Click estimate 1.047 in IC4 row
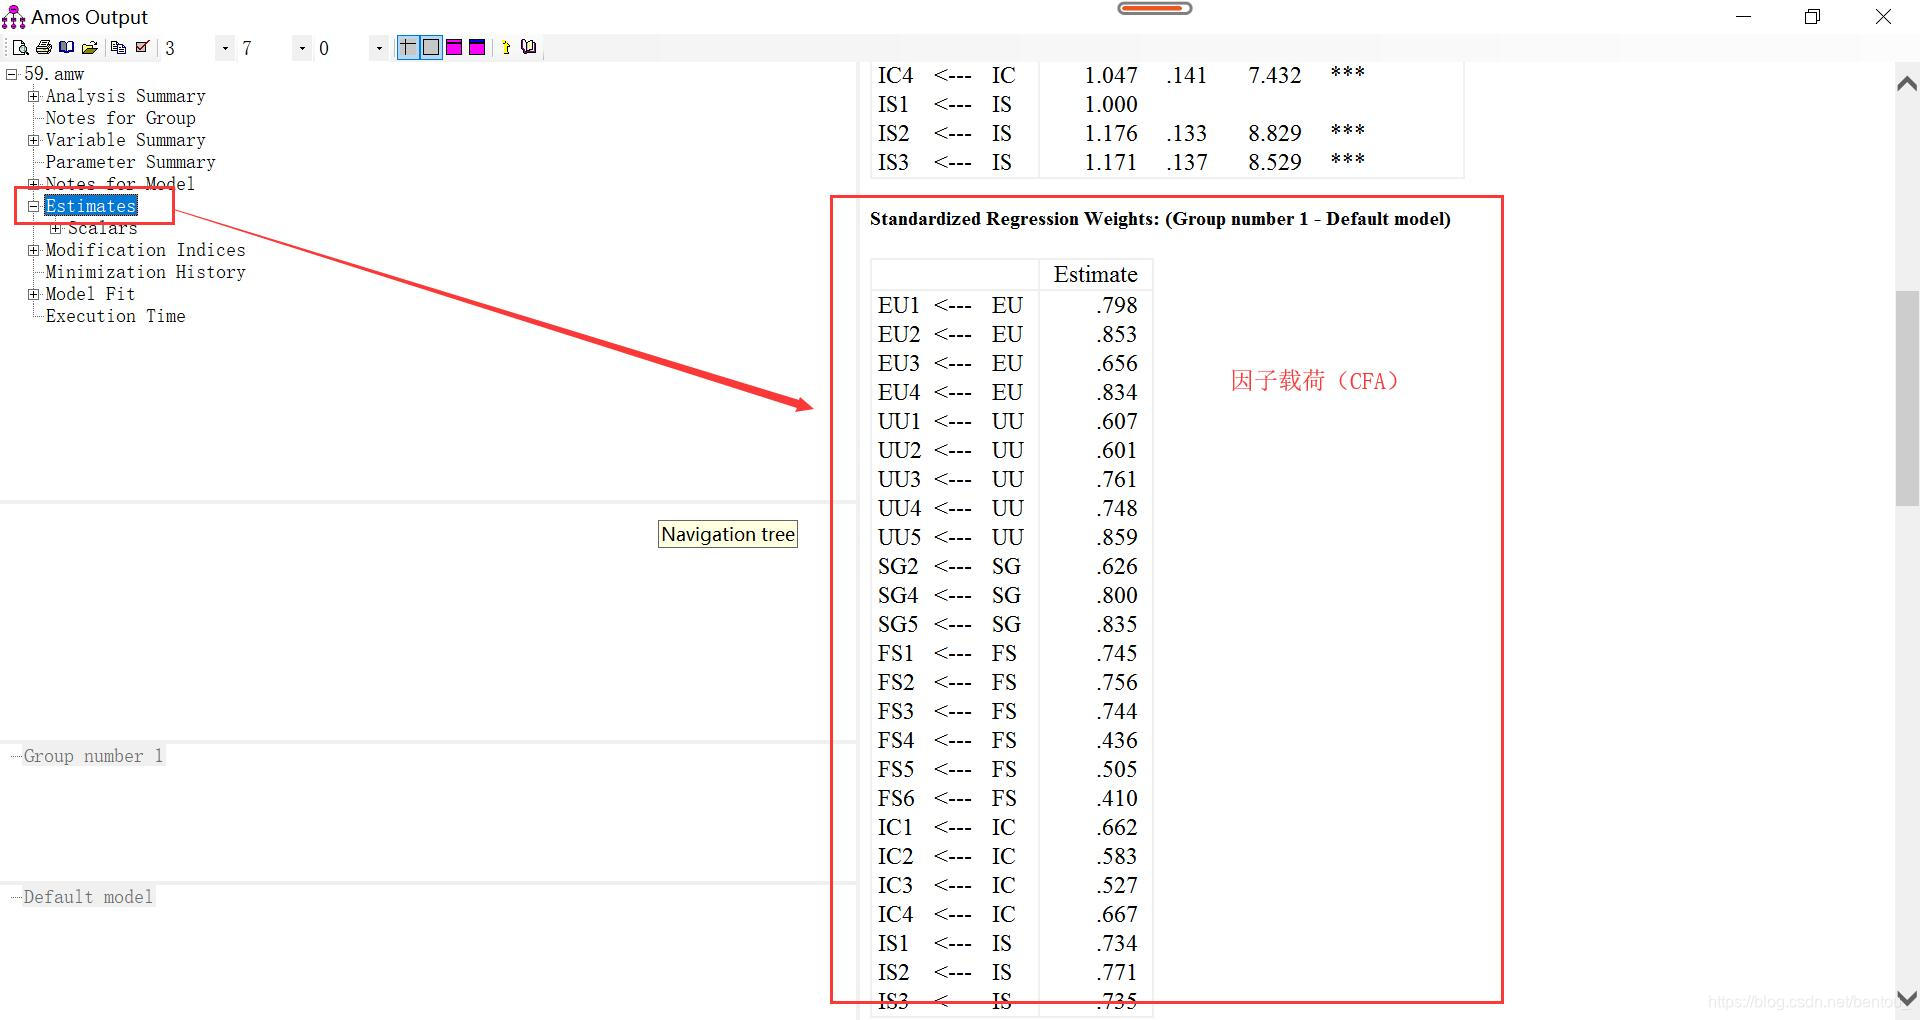The image size is (1920, 1020). tap(1111, 75)
